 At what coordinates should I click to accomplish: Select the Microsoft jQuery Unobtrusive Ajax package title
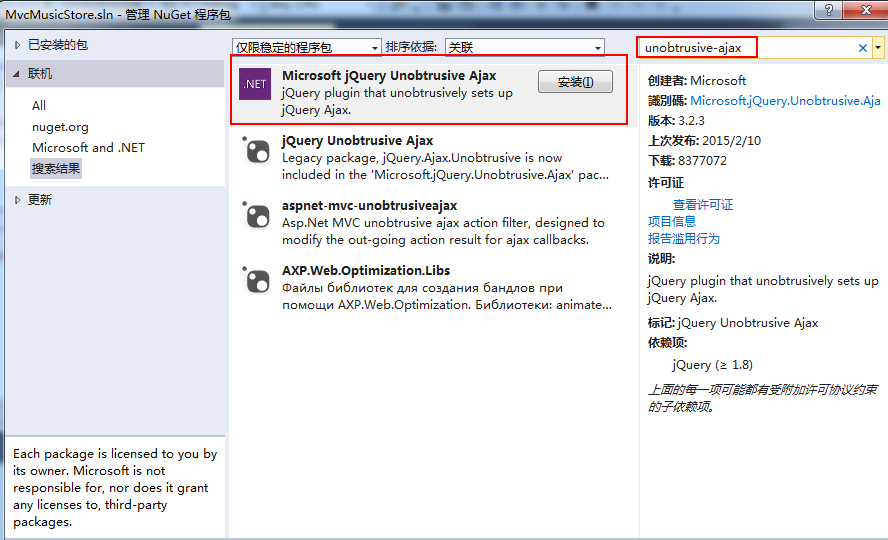coord(389,75)
